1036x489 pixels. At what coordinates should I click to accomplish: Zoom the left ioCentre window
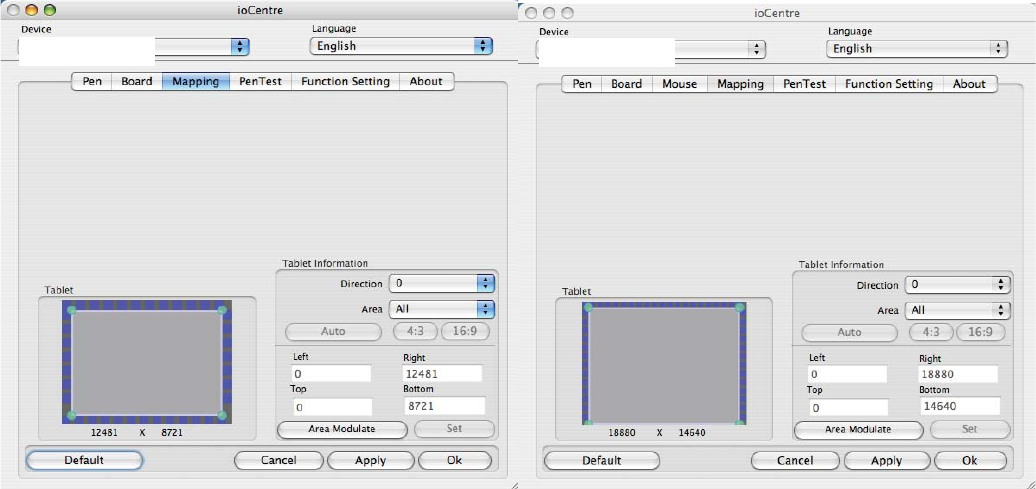point(50,10)
